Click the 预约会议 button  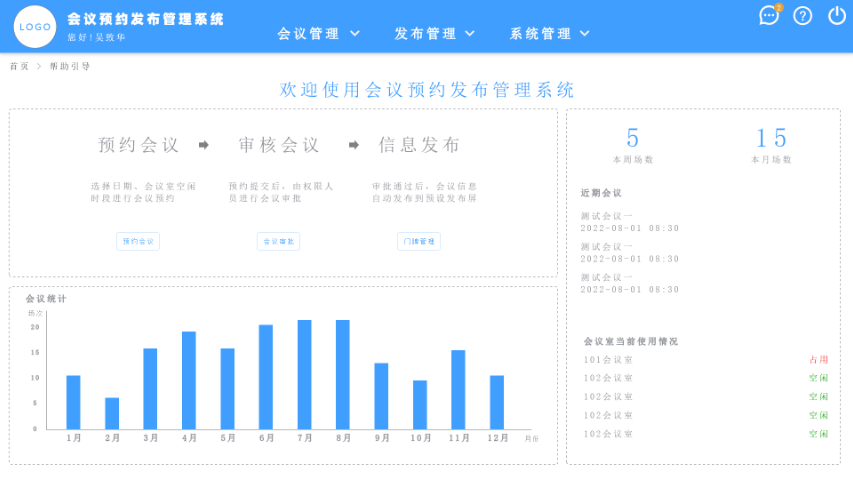point(138,241)
